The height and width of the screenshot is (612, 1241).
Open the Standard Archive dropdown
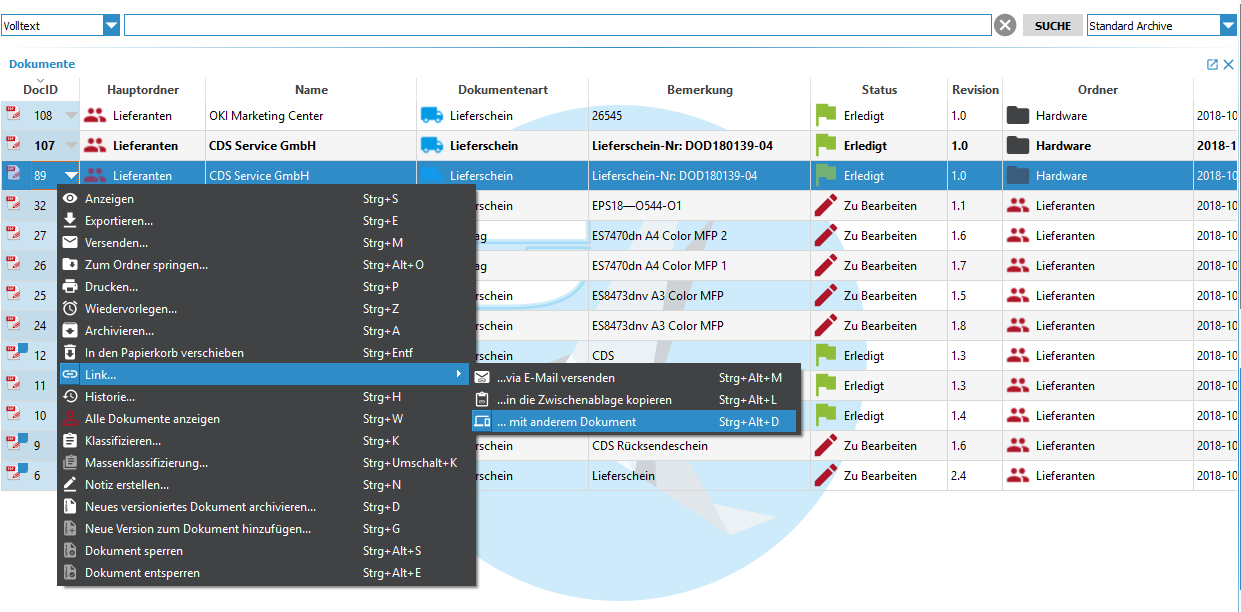pyautogui.click(x=1228, y=26)
